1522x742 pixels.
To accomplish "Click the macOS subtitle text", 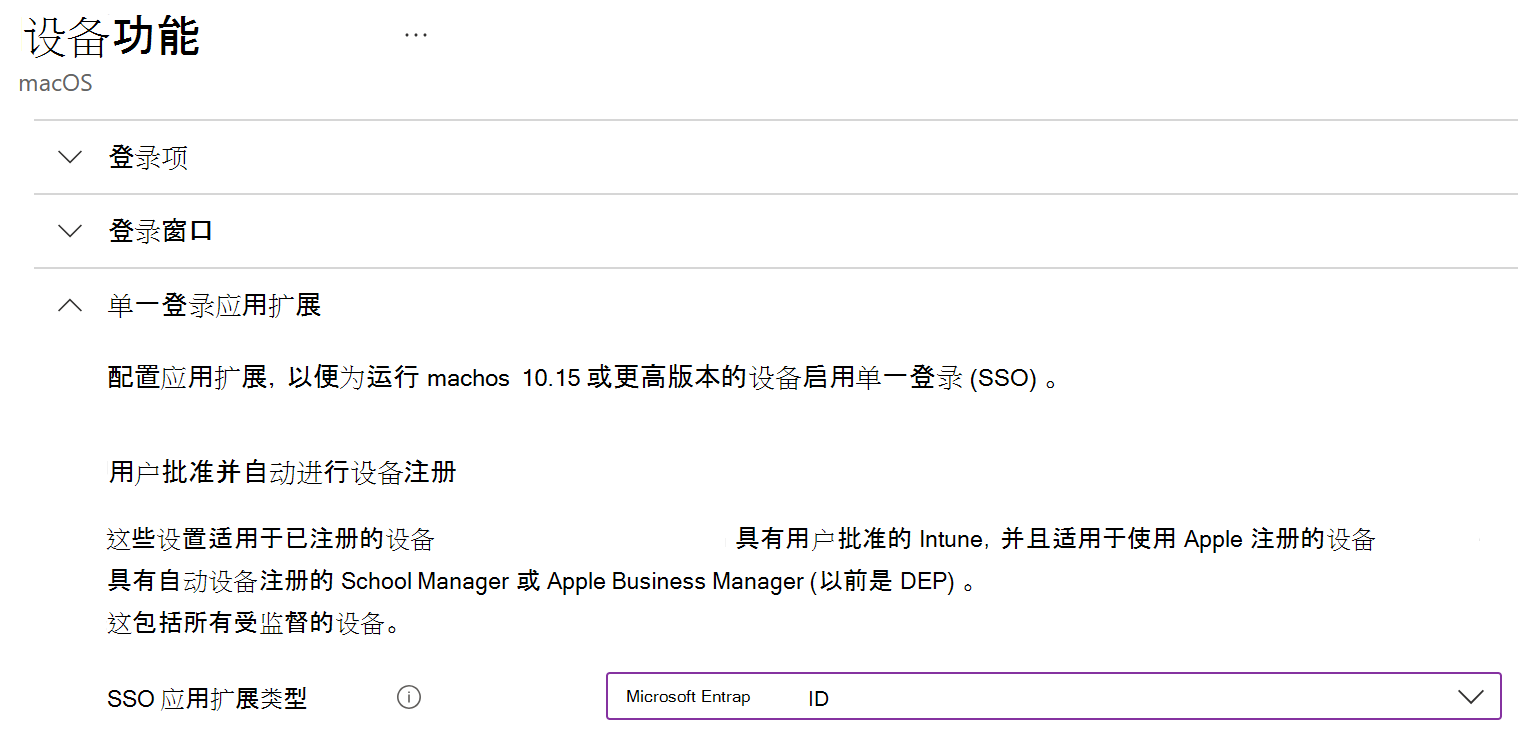I will tap(56, 83).
